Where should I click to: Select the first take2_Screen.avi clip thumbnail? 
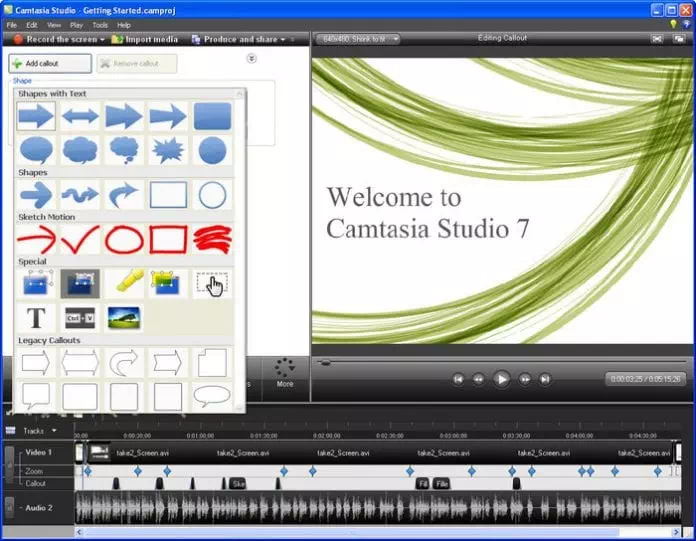[100, 453]
